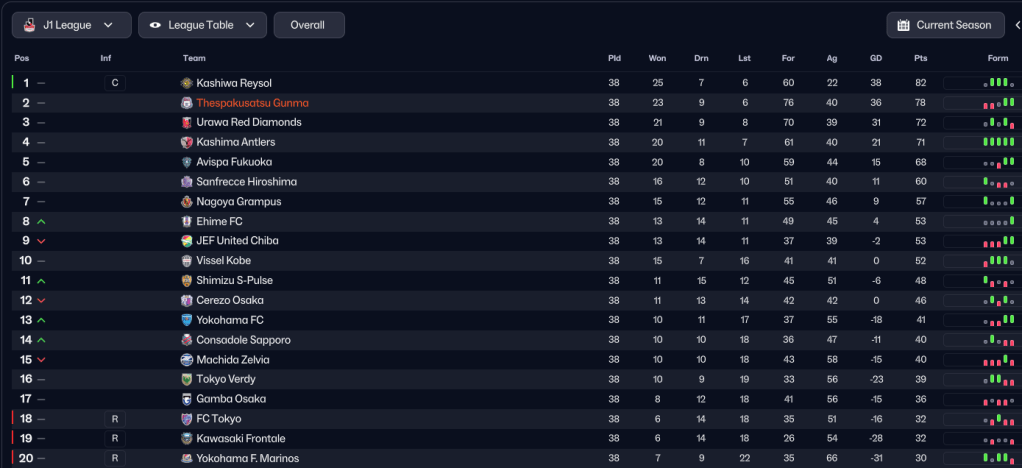The height and width of the screenshot is (468, 1022).
Task: Click the Kashiwa Reysol club badge
Action: pos(187,83)
